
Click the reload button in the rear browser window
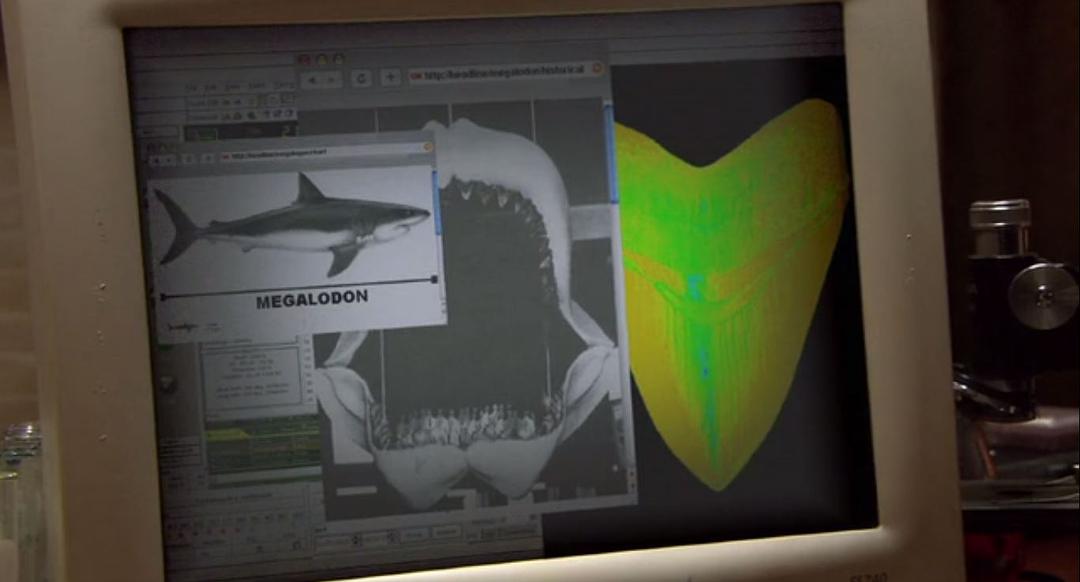[x=361, y=78]
